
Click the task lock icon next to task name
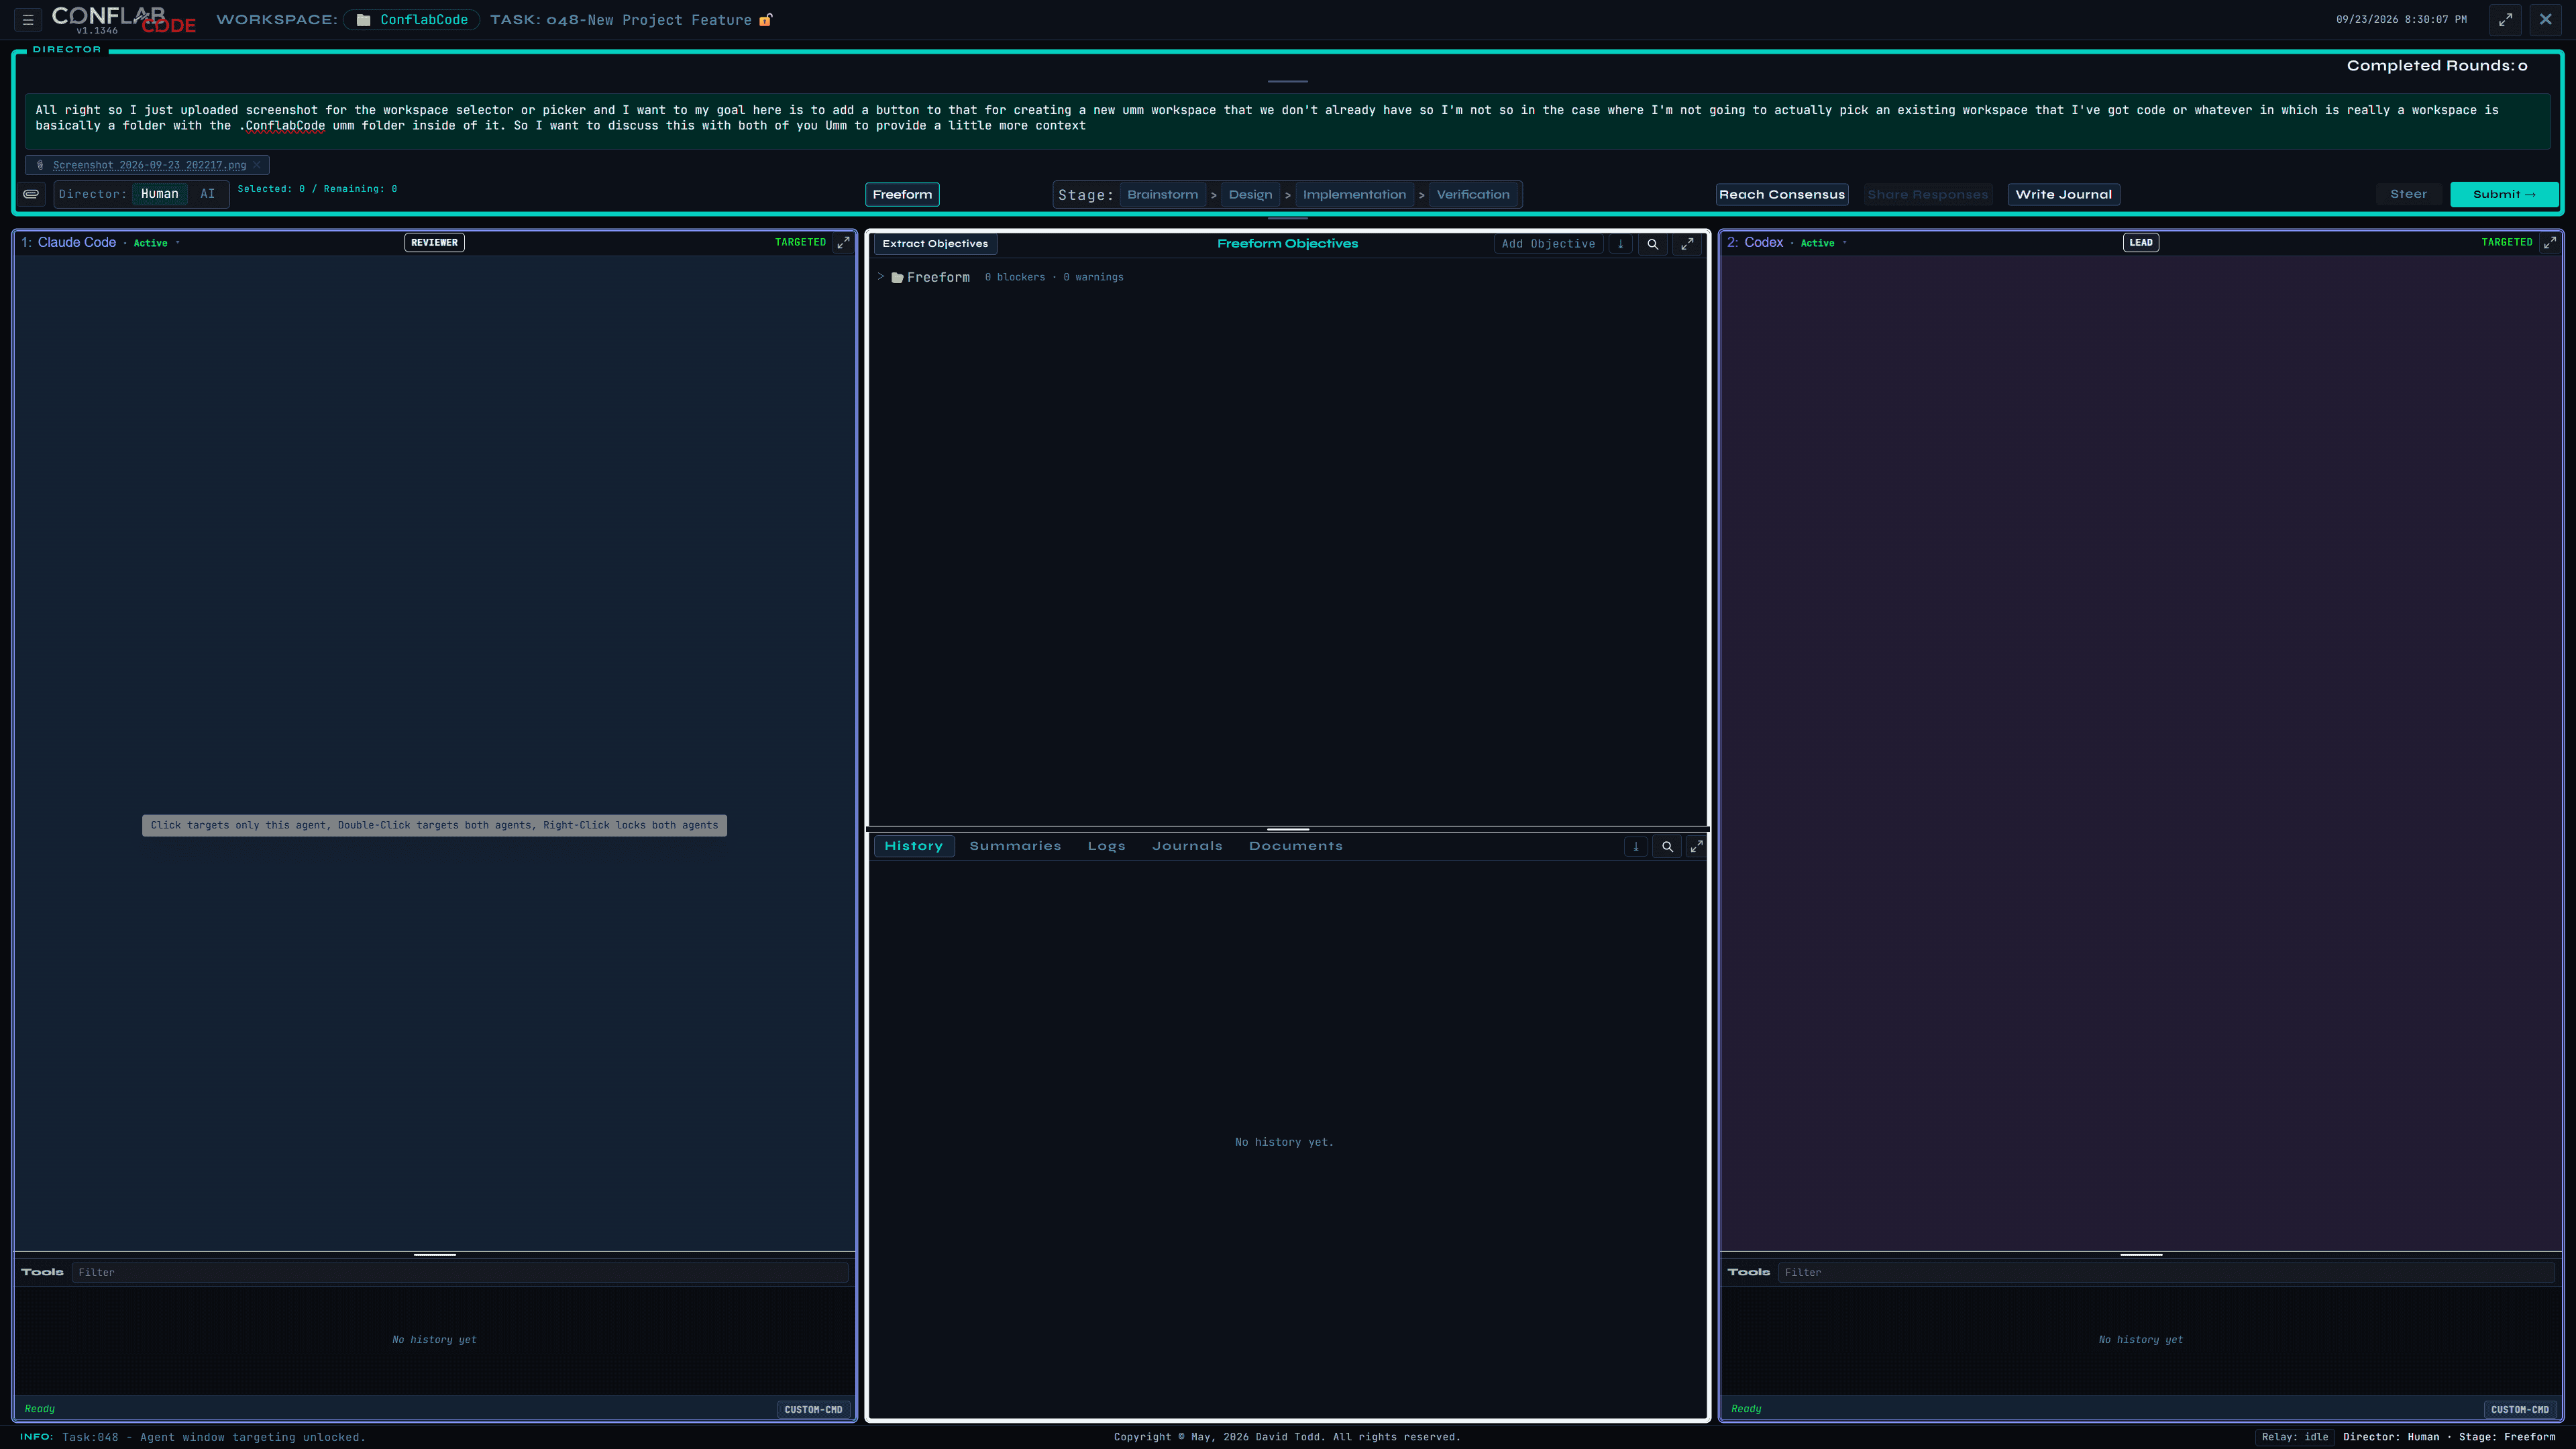point(766,20)
